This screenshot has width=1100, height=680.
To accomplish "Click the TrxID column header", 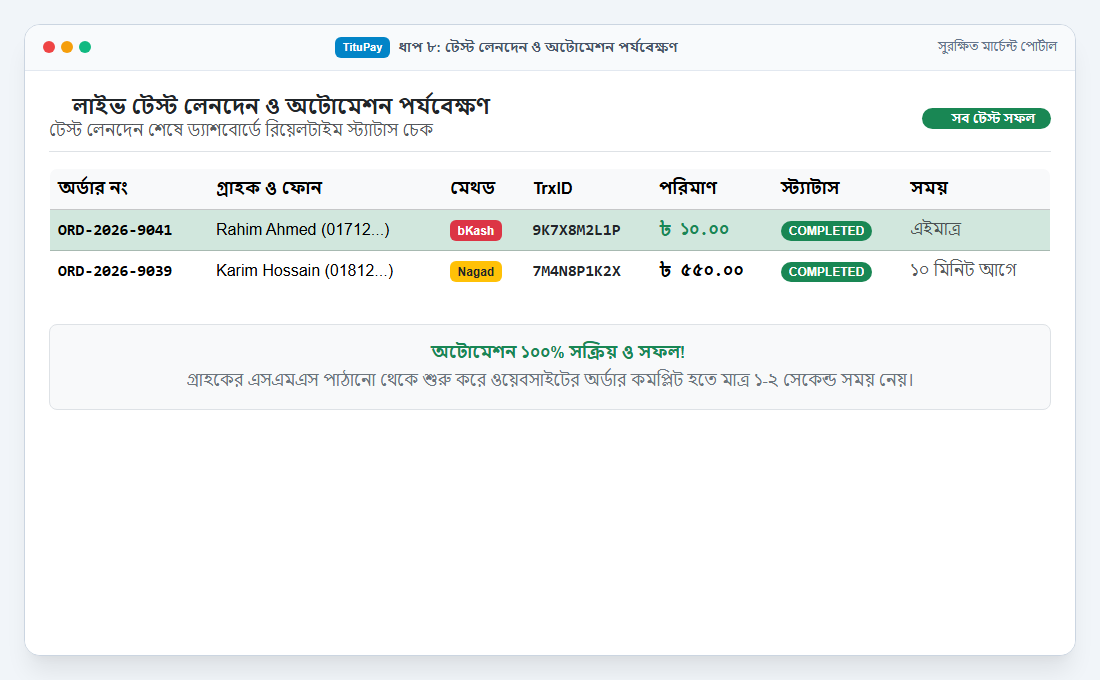I will (553, 188).
